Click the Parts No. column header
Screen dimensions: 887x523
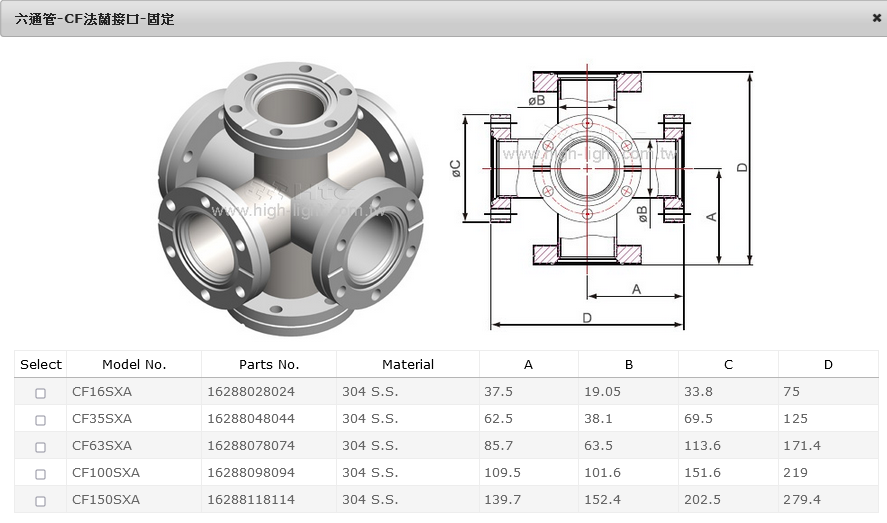pos(269,365)
